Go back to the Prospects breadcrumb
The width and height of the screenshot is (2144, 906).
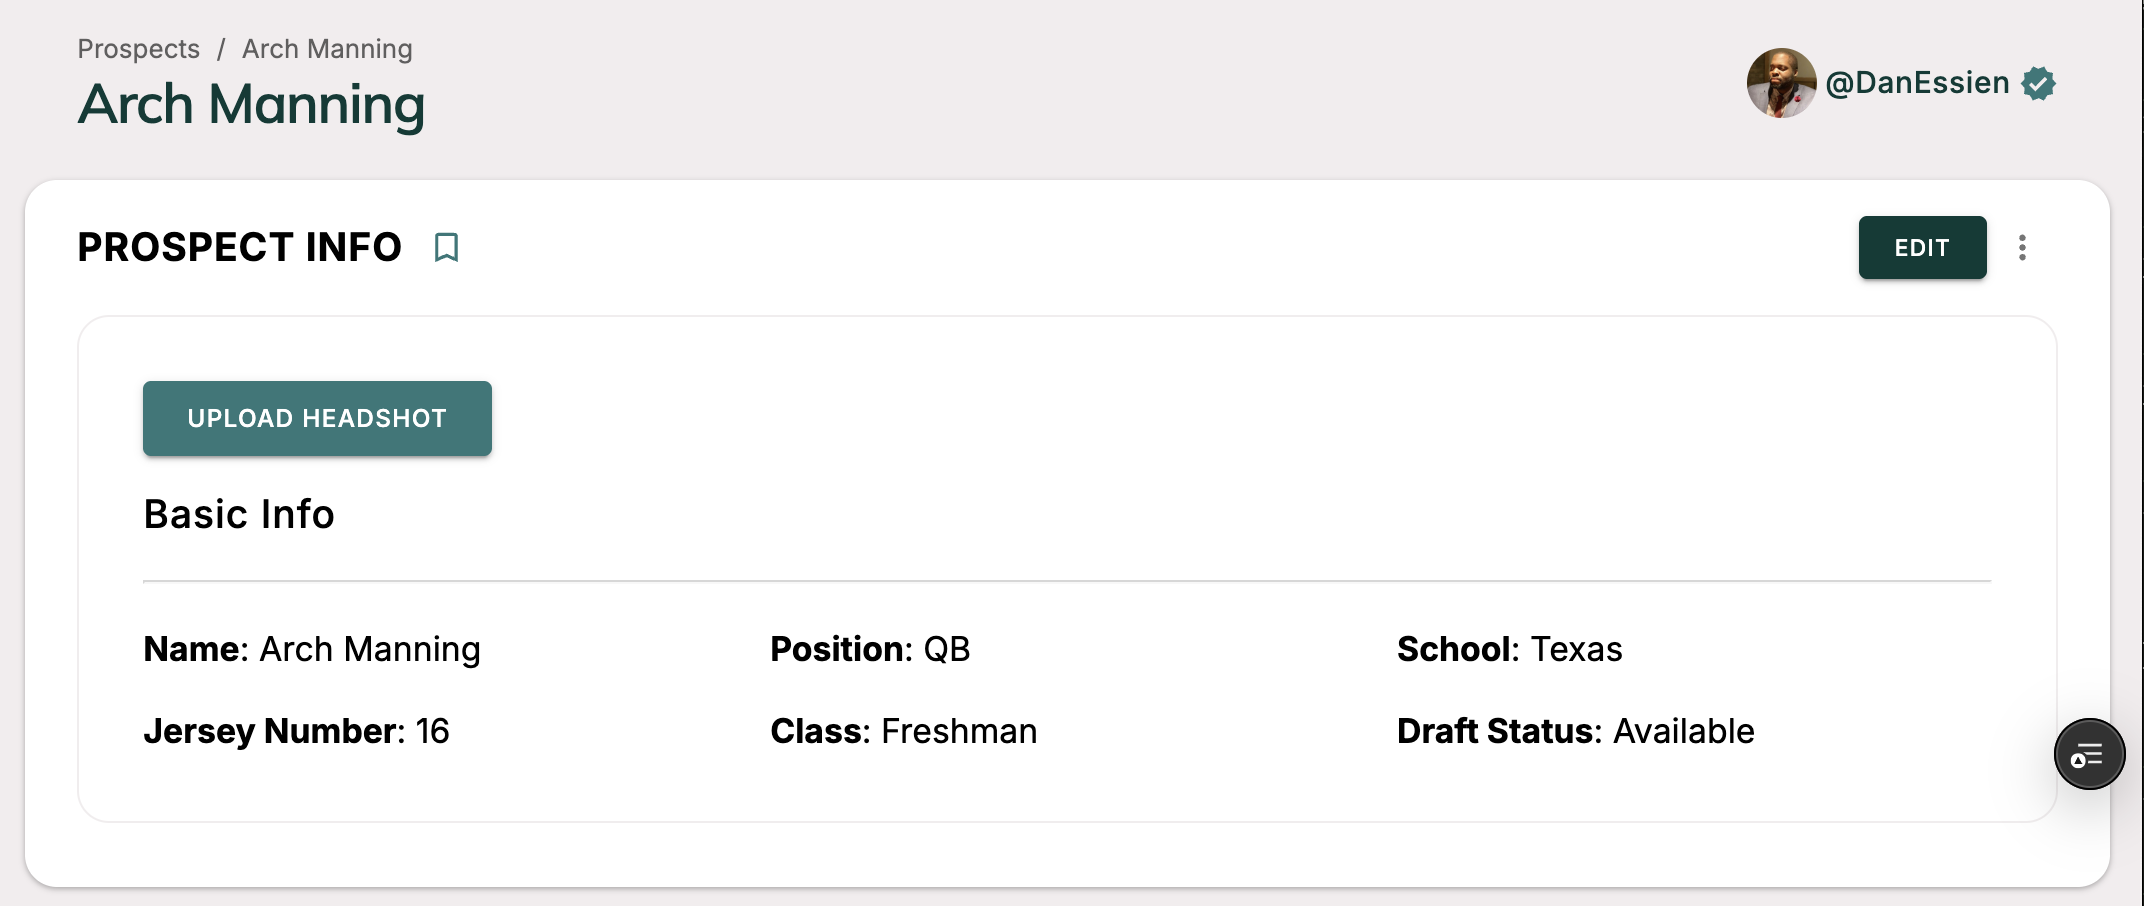pyautogui.click(x=139, y=49)
